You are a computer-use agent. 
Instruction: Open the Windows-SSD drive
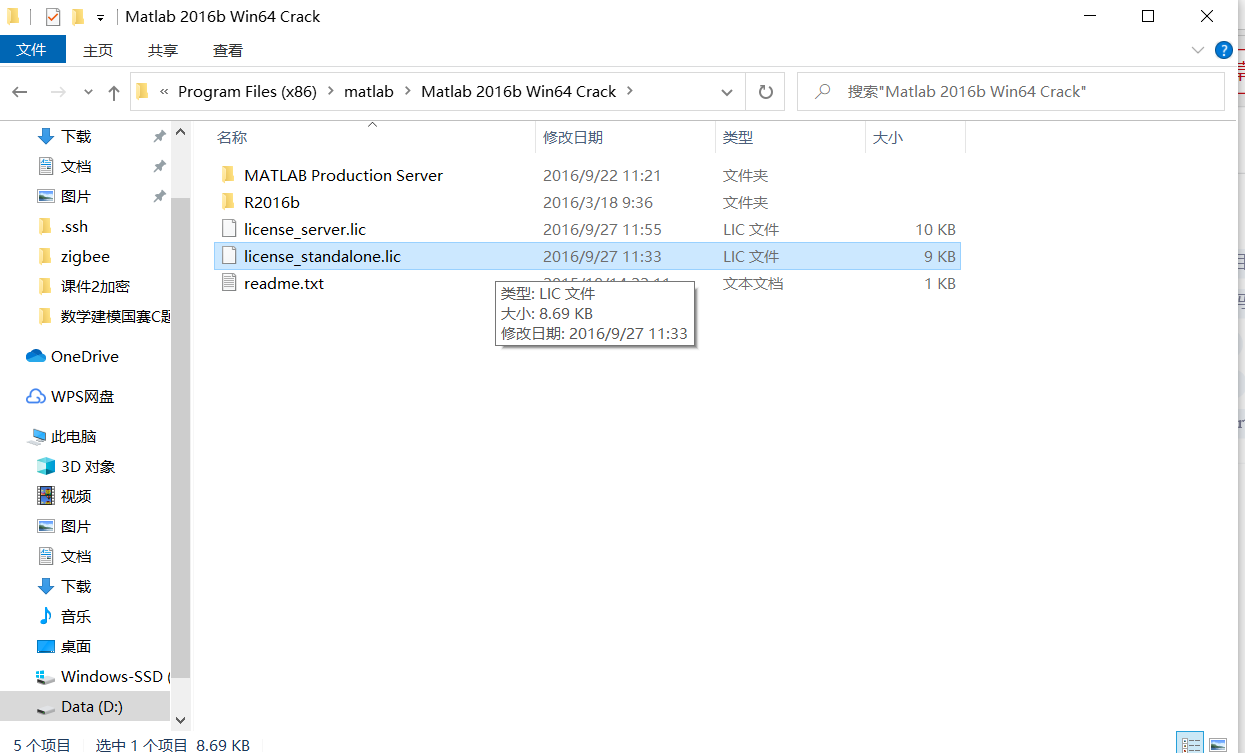[x=112, y=676]
